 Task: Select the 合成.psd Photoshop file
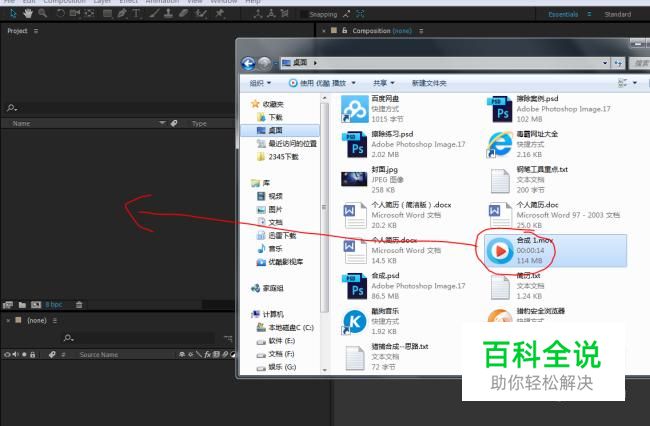click(x=403, y=286)
